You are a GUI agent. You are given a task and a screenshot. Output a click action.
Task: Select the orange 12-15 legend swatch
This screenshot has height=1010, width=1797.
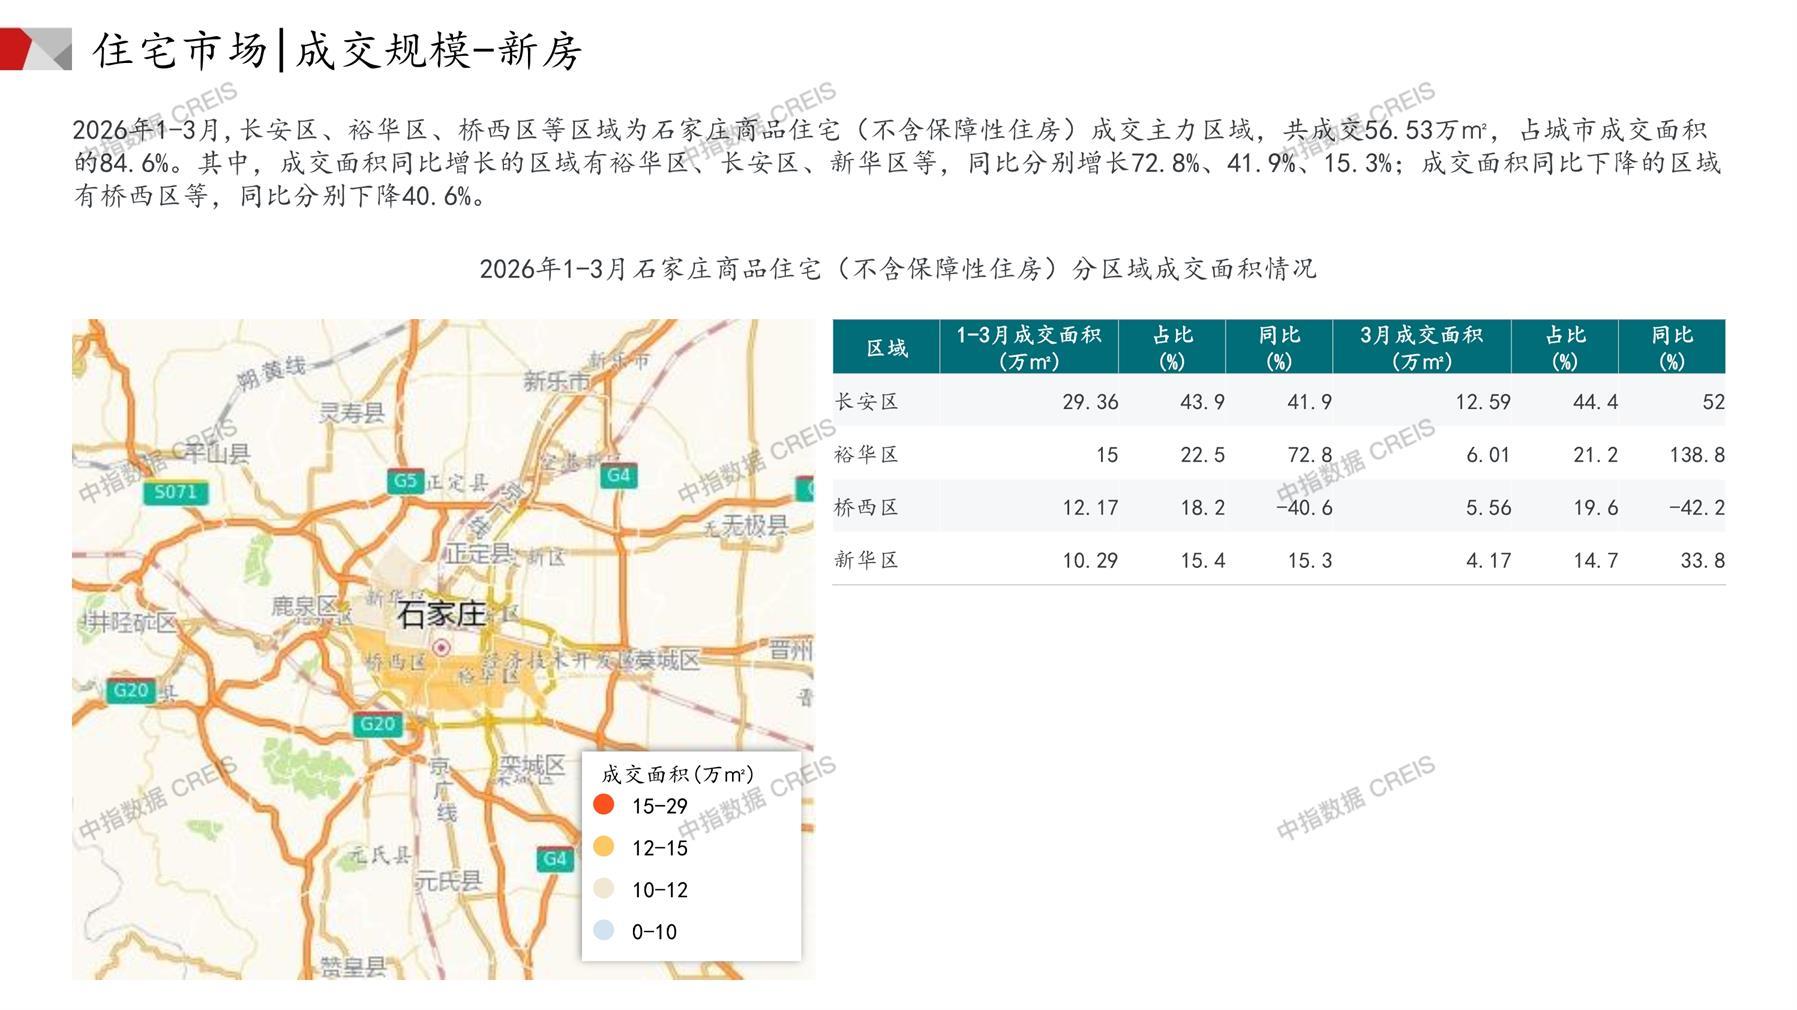(604, 847)
